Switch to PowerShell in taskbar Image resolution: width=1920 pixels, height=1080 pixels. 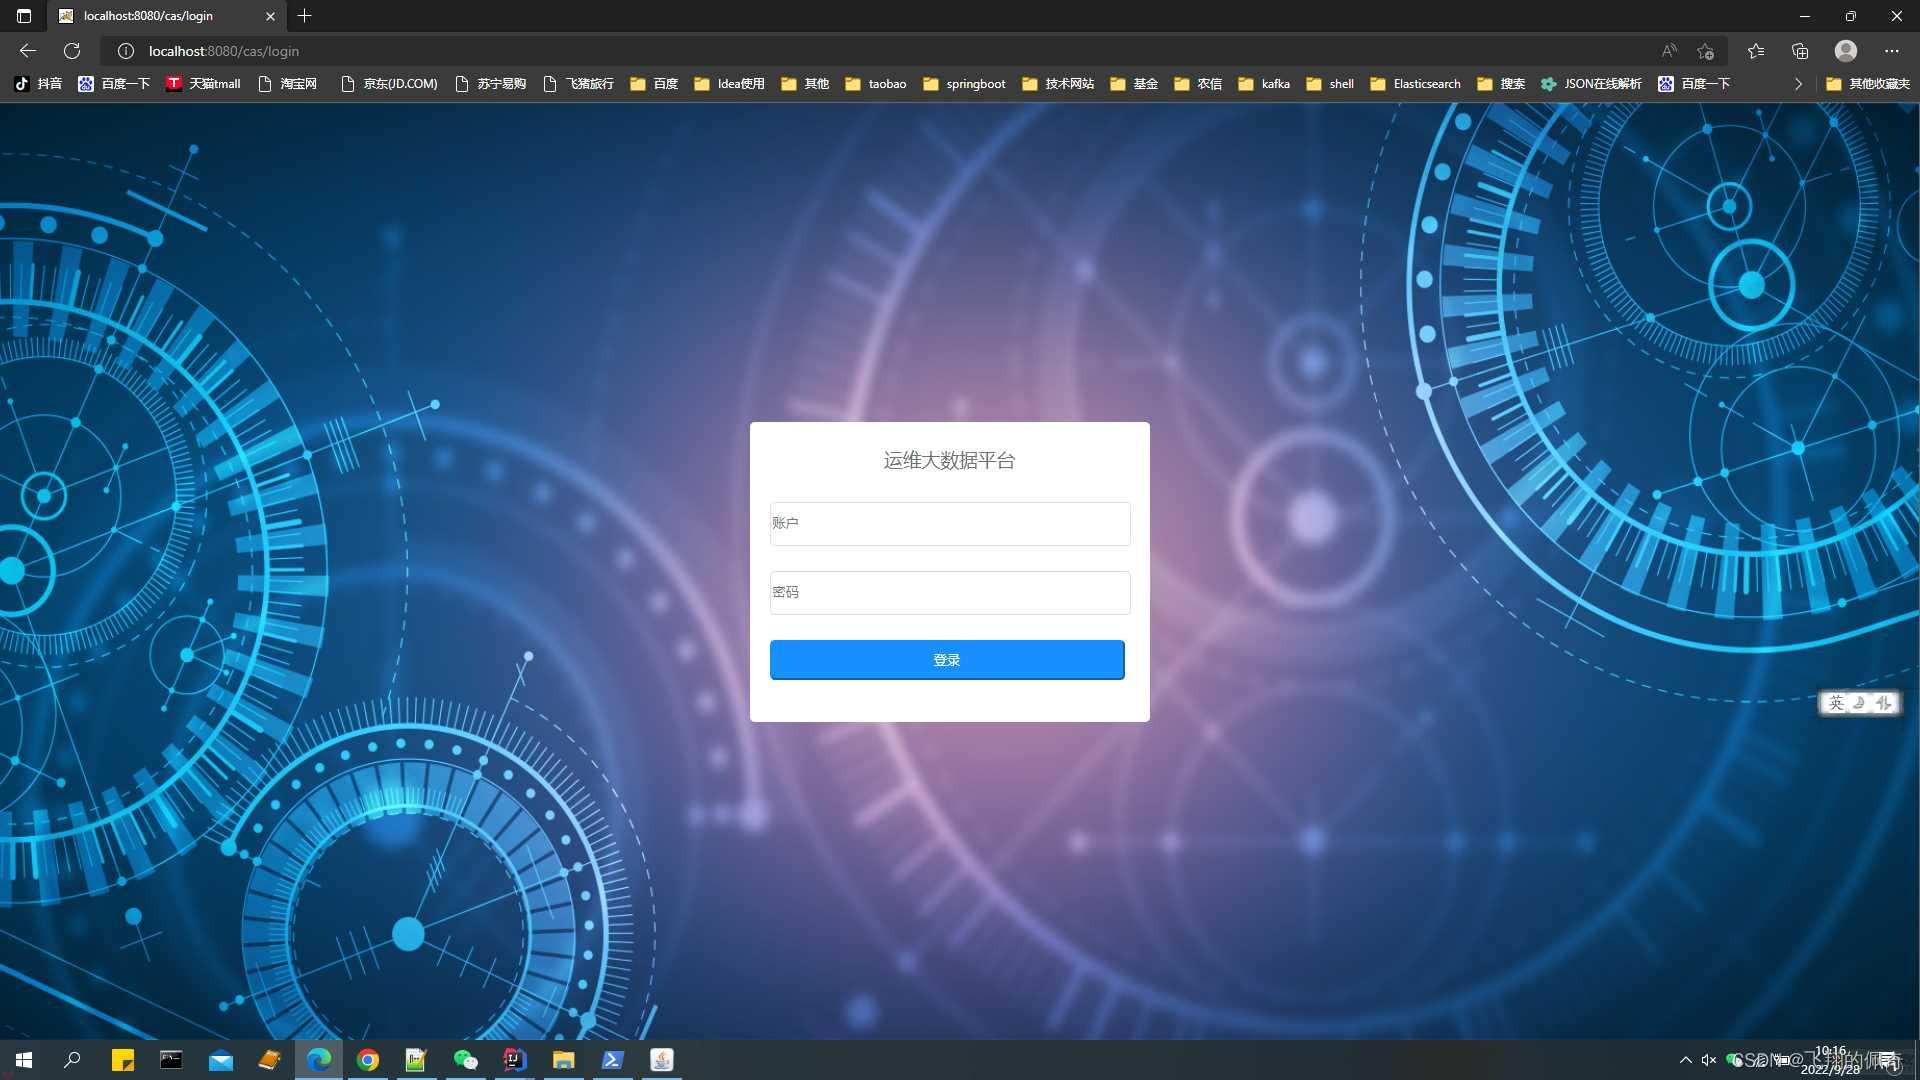[612, 1060]
